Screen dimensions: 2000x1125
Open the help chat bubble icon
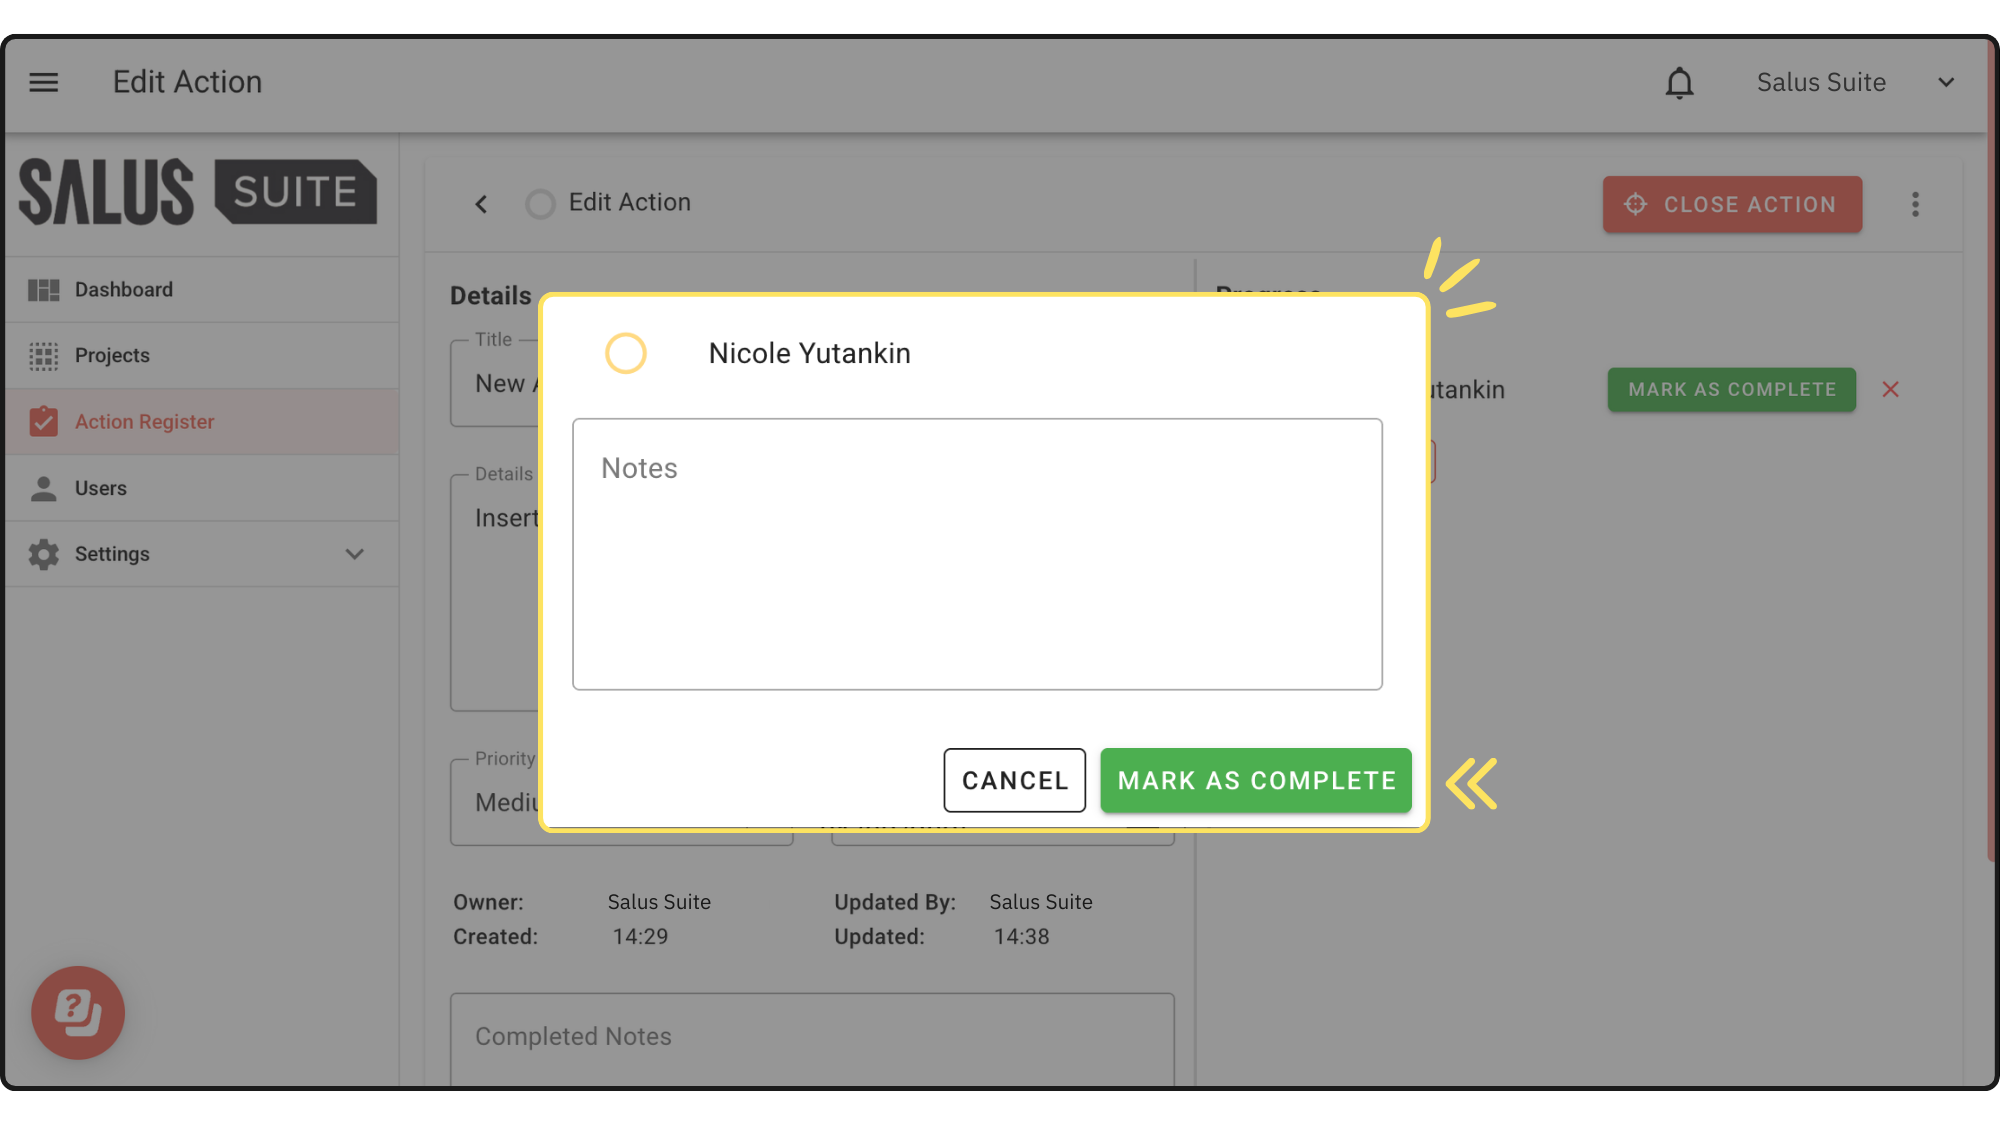coord(78,1012)
